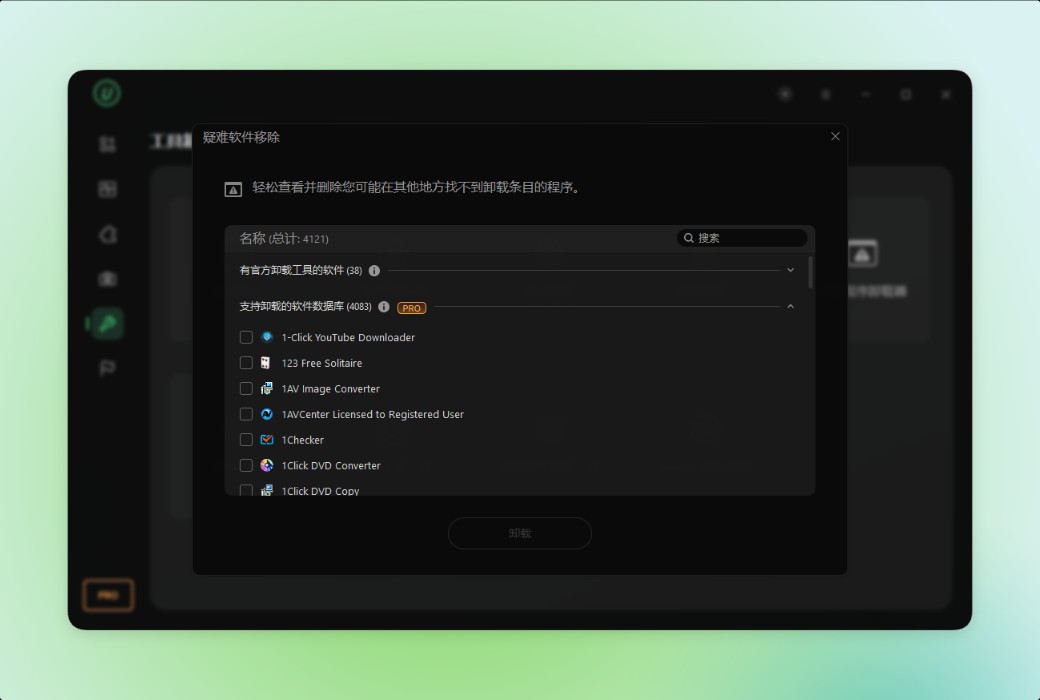Select the 1AVCenter Licensed to Registered User entry
This screenshot has height=700, width=1040.
point(373,414)
